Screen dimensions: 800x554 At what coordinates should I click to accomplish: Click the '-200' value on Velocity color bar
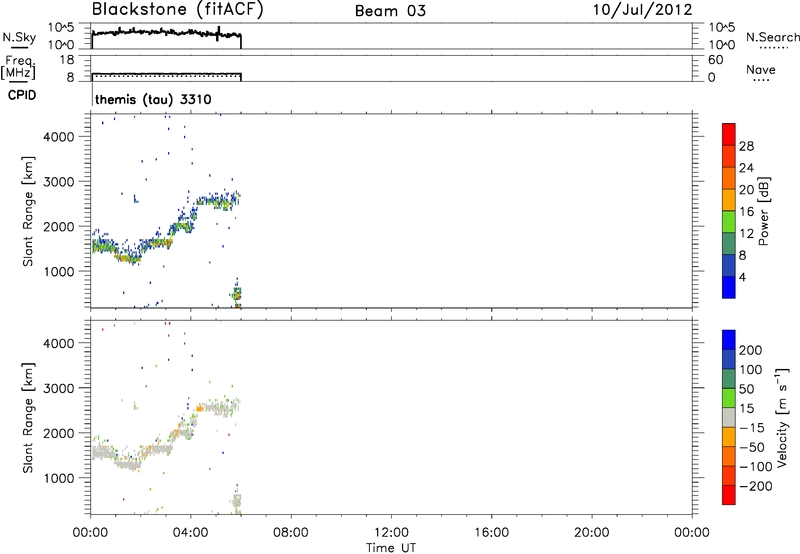point(756,486)
